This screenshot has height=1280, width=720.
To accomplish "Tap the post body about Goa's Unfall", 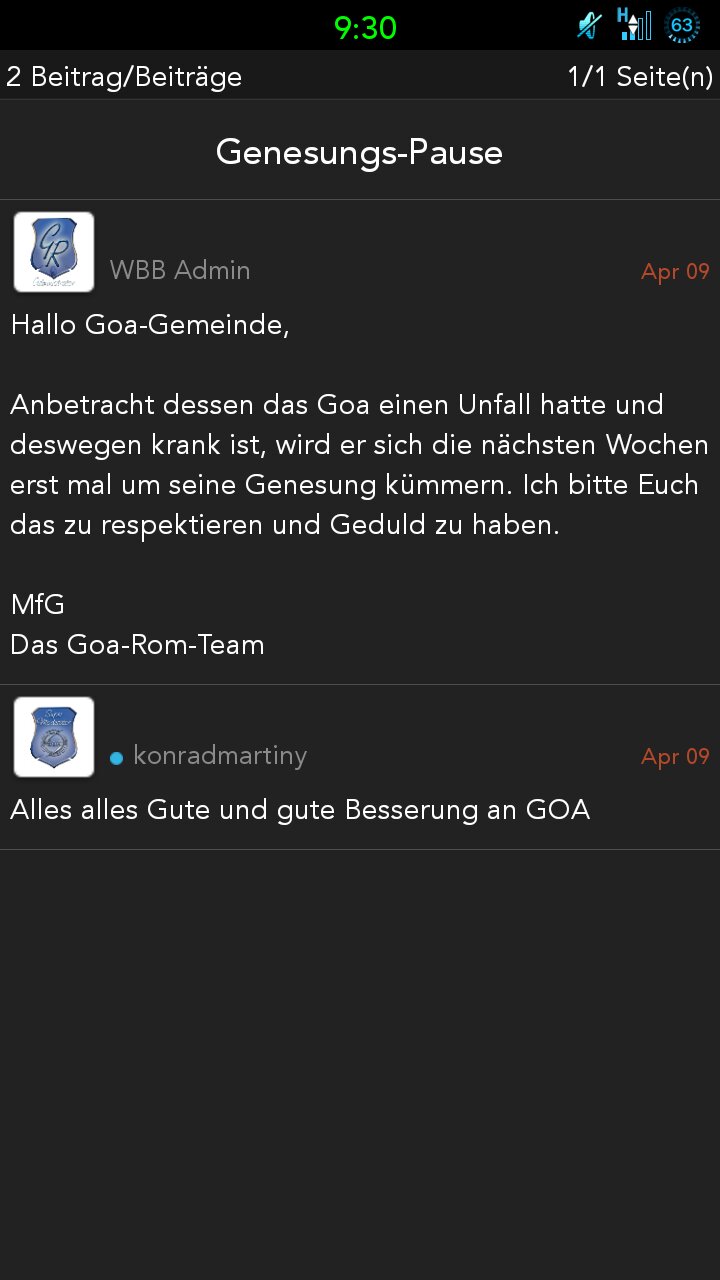I will click(360, 465).
